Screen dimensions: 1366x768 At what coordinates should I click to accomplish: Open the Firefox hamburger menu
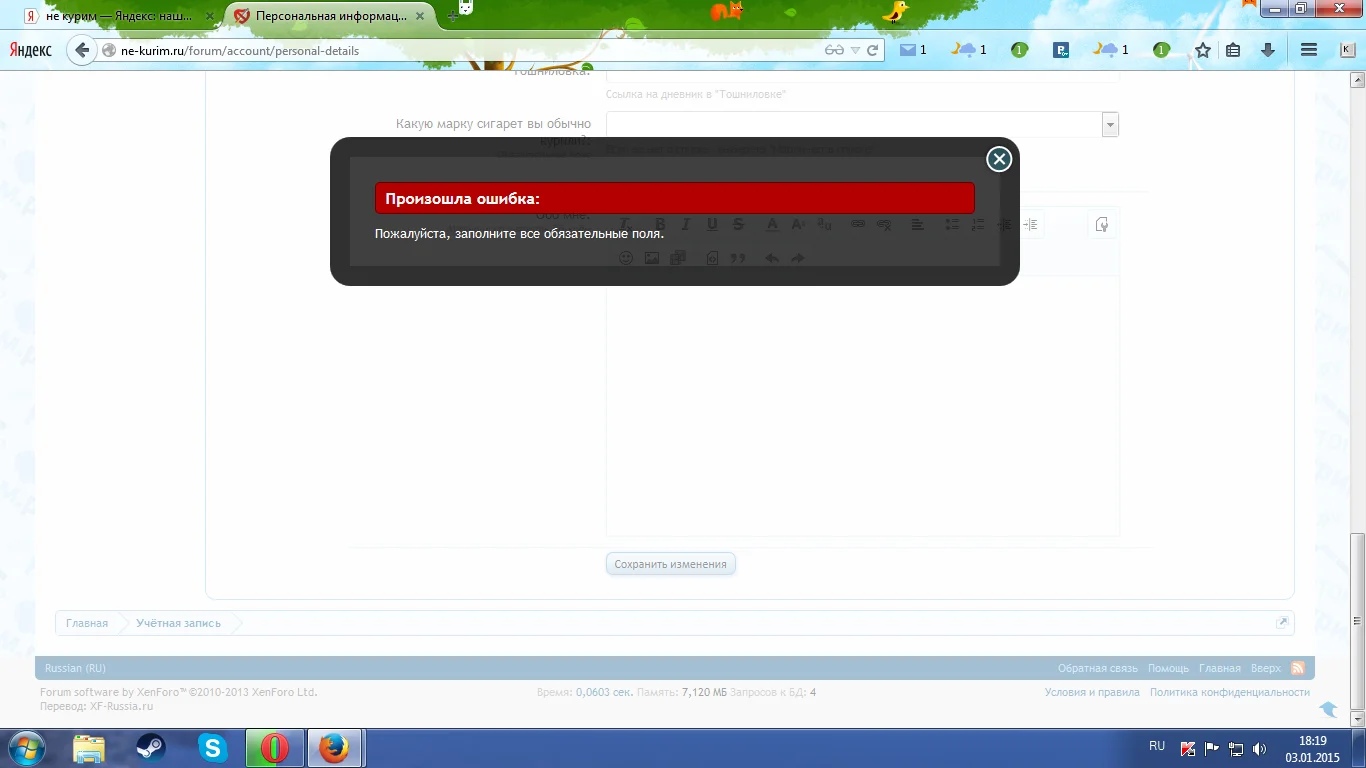[1309, 50]
